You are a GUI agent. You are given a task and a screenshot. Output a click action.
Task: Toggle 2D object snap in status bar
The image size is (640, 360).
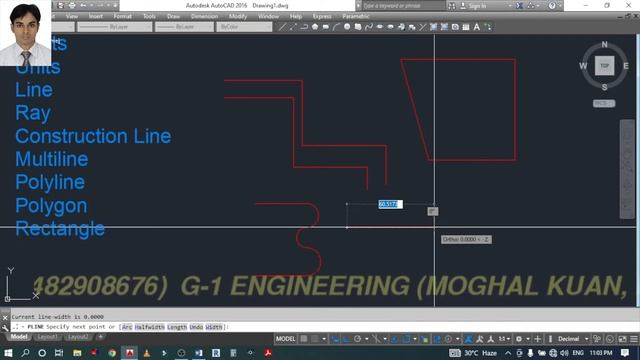[x=405, y=339]
